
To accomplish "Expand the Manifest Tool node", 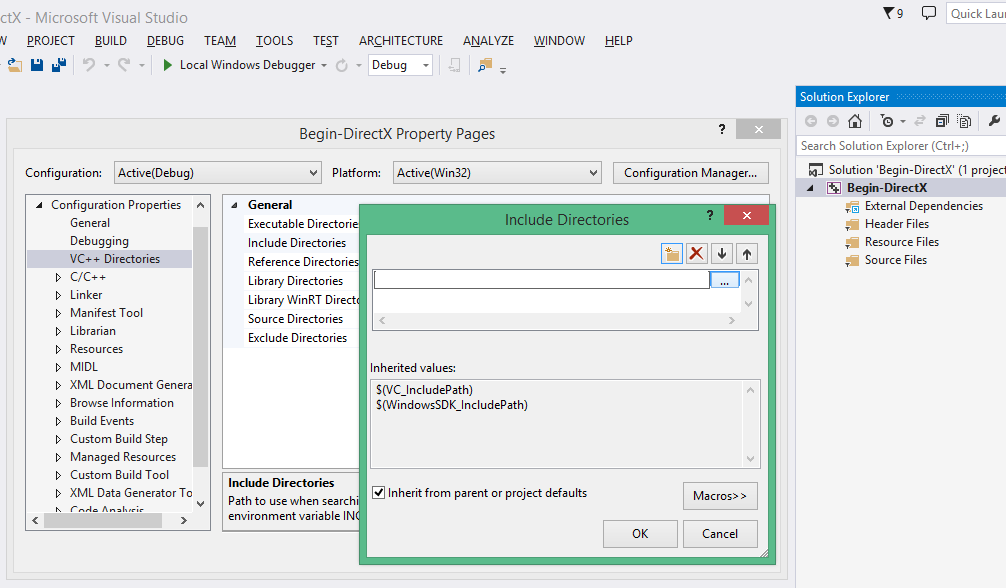I will click(x=58, y=313).
